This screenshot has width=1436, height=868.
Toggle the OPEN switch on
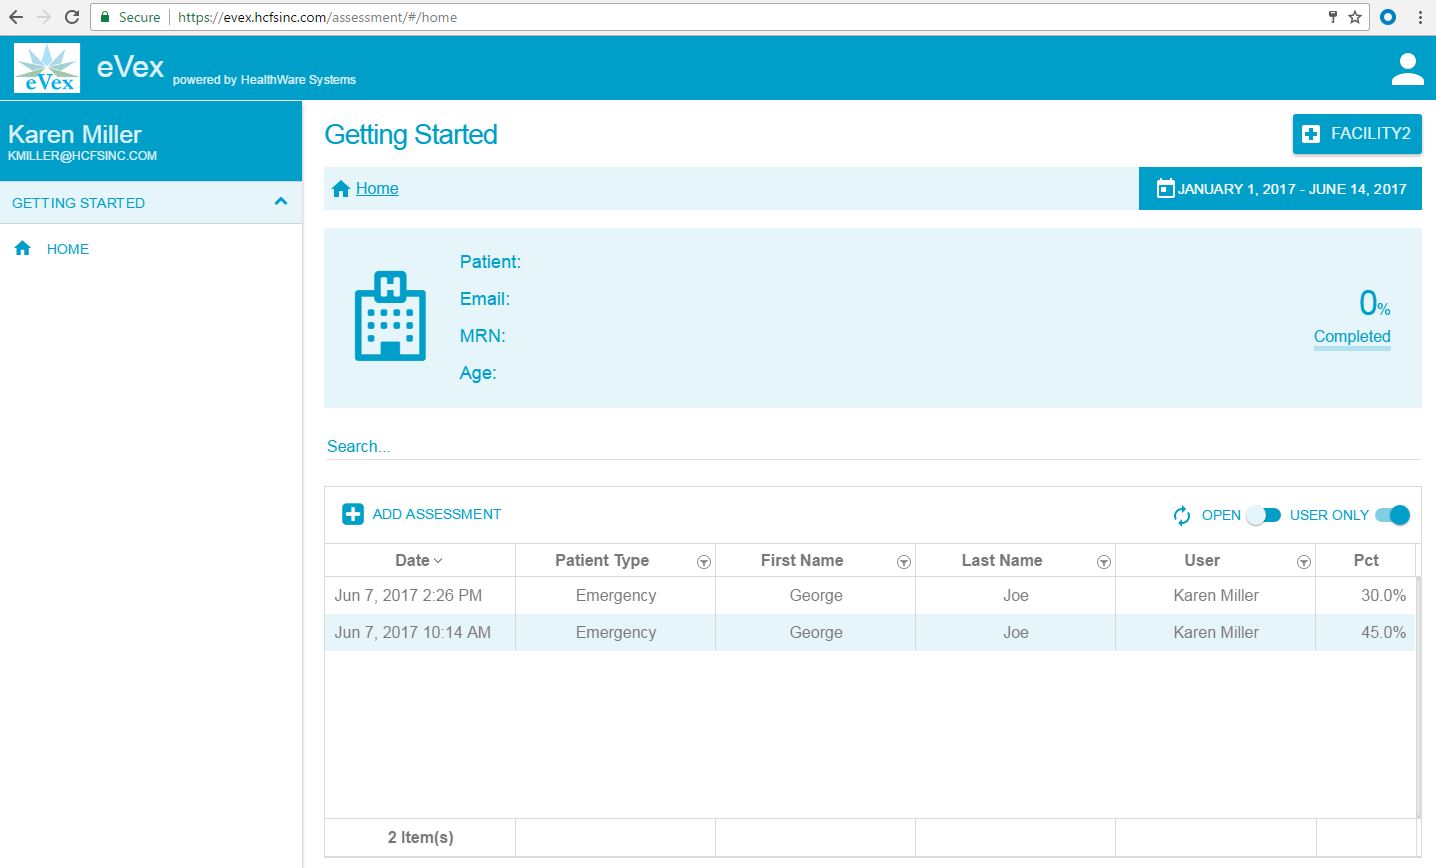coord(1263,515)
